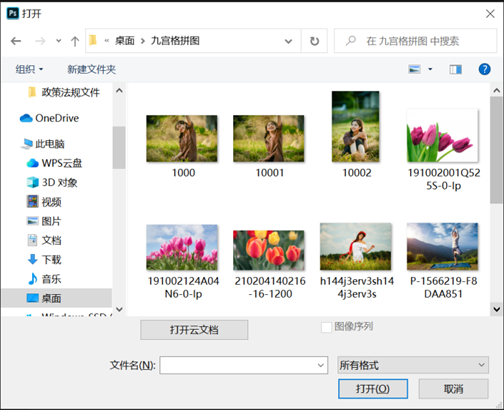Screen dimensions: 504x410
Task: Click the 取消 button
Action: pyautogui.click(x=454, y=389)
